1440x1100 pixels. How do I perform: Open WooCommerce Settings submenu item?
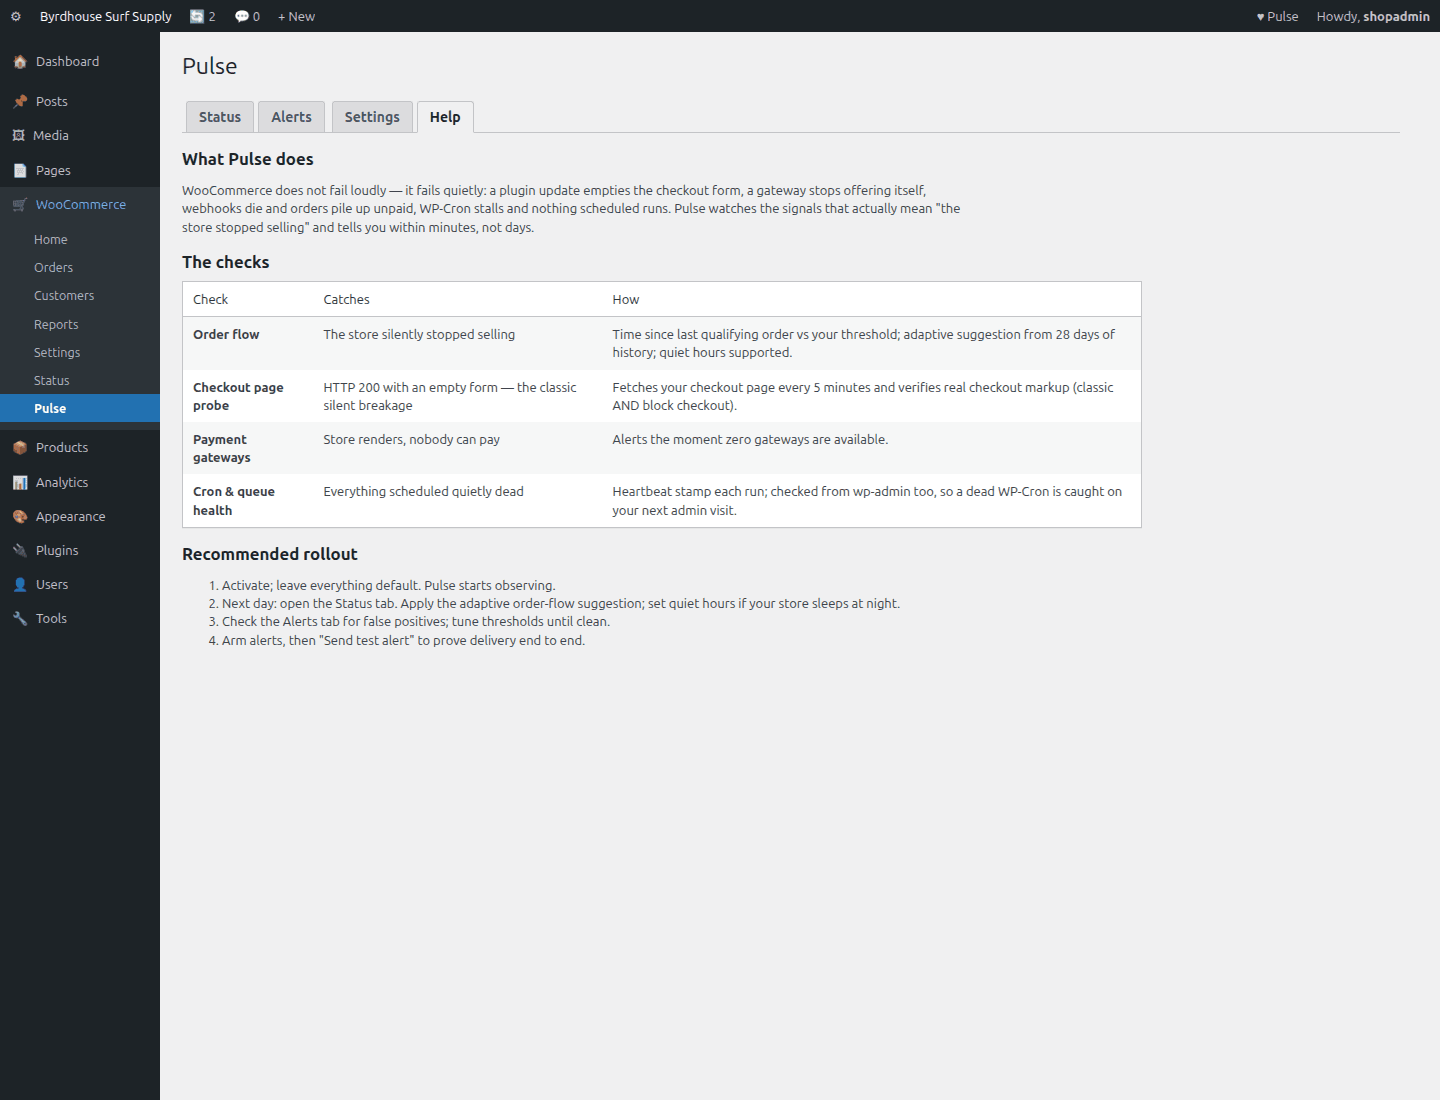point(80,353)
